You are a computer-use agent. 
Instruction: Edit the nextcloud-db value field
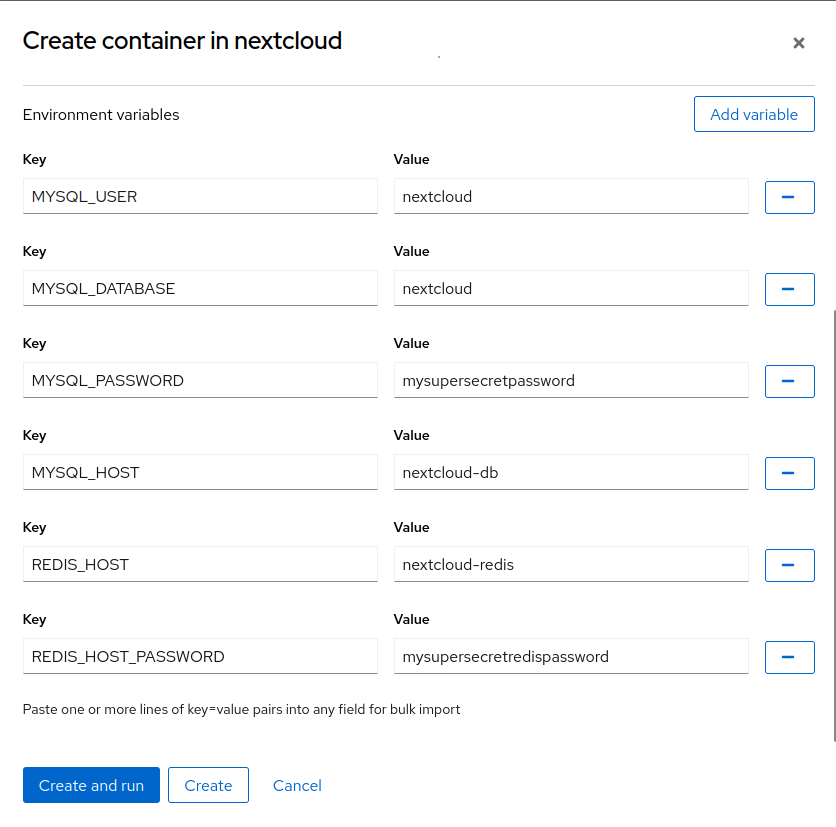click(571, 473)
